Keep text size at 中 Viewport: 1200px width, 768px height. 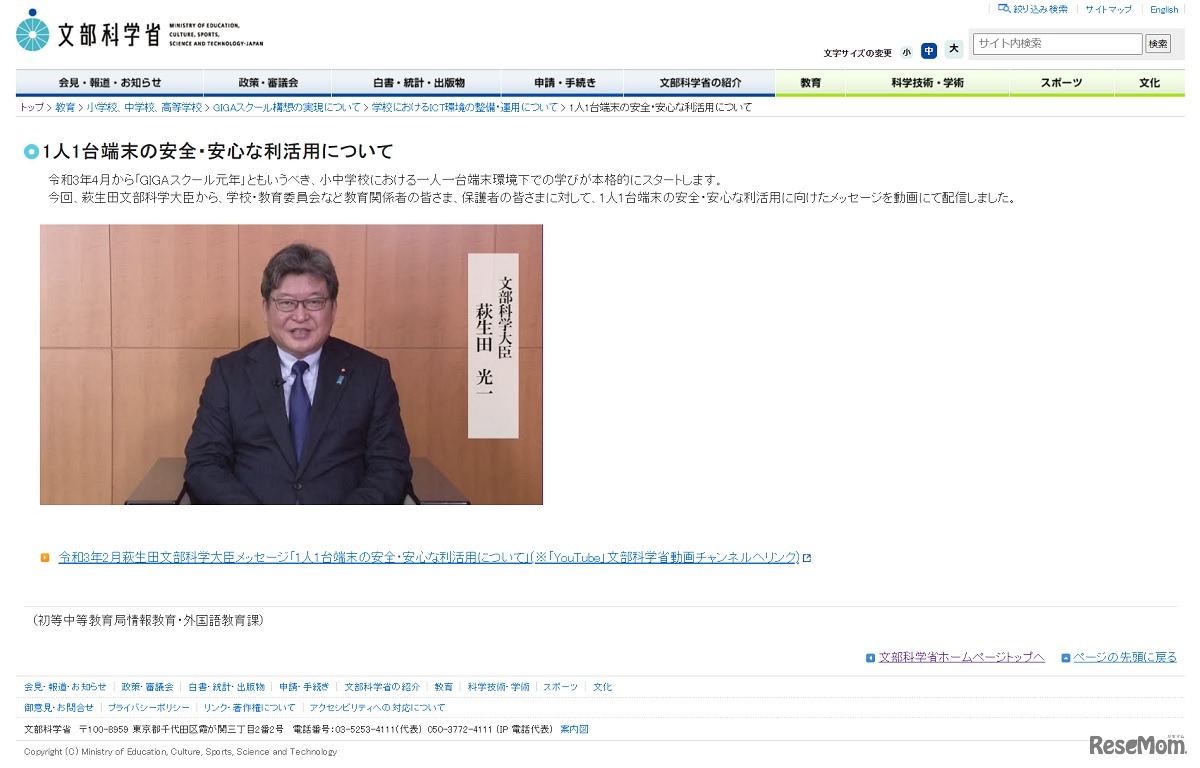tap(929, 49)
